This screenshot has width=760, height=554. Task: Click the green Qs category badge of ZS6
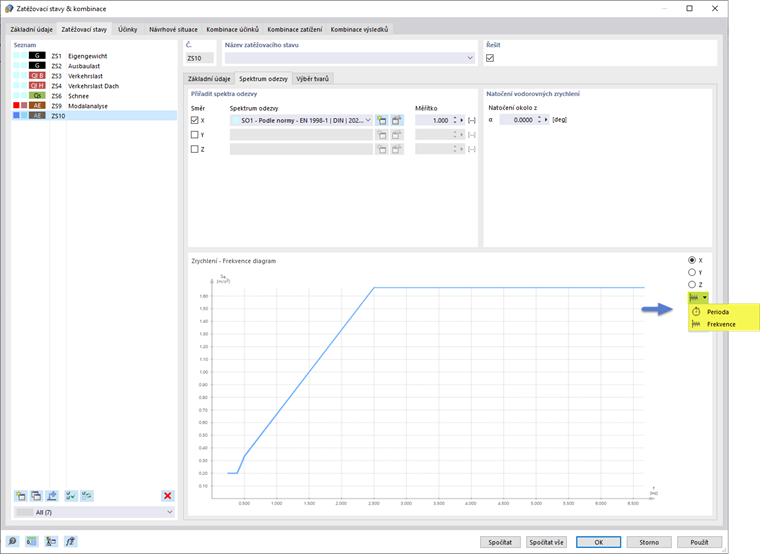point(37,95)
